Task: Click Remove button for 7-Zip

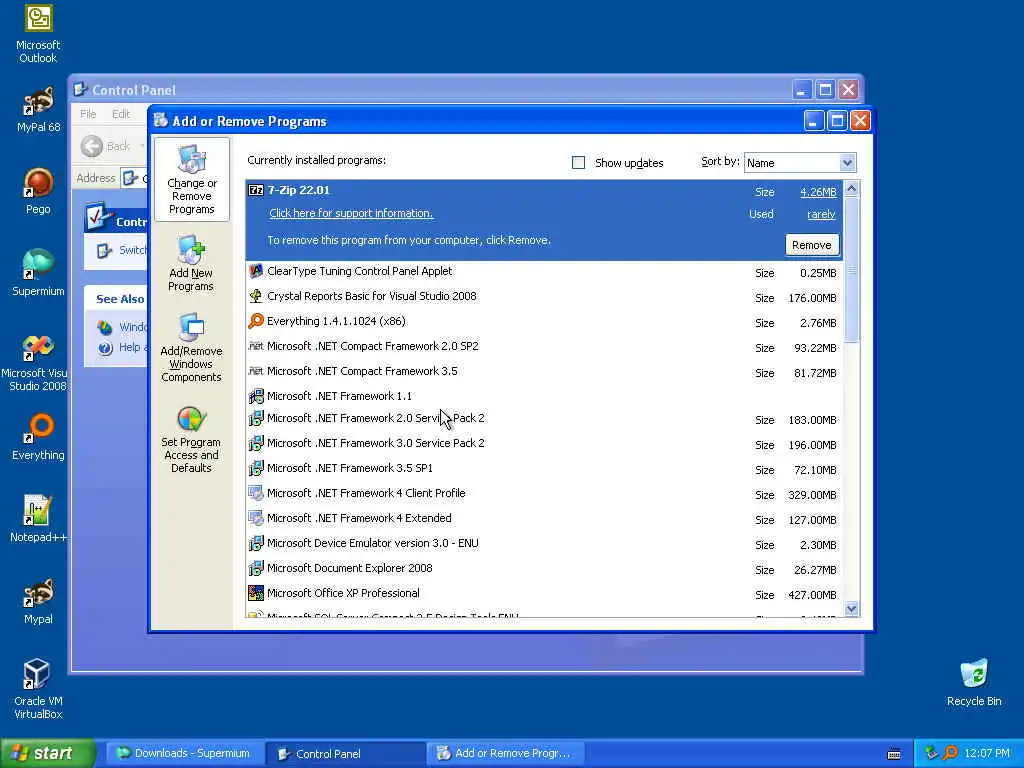Action: [x=812, y=245]
